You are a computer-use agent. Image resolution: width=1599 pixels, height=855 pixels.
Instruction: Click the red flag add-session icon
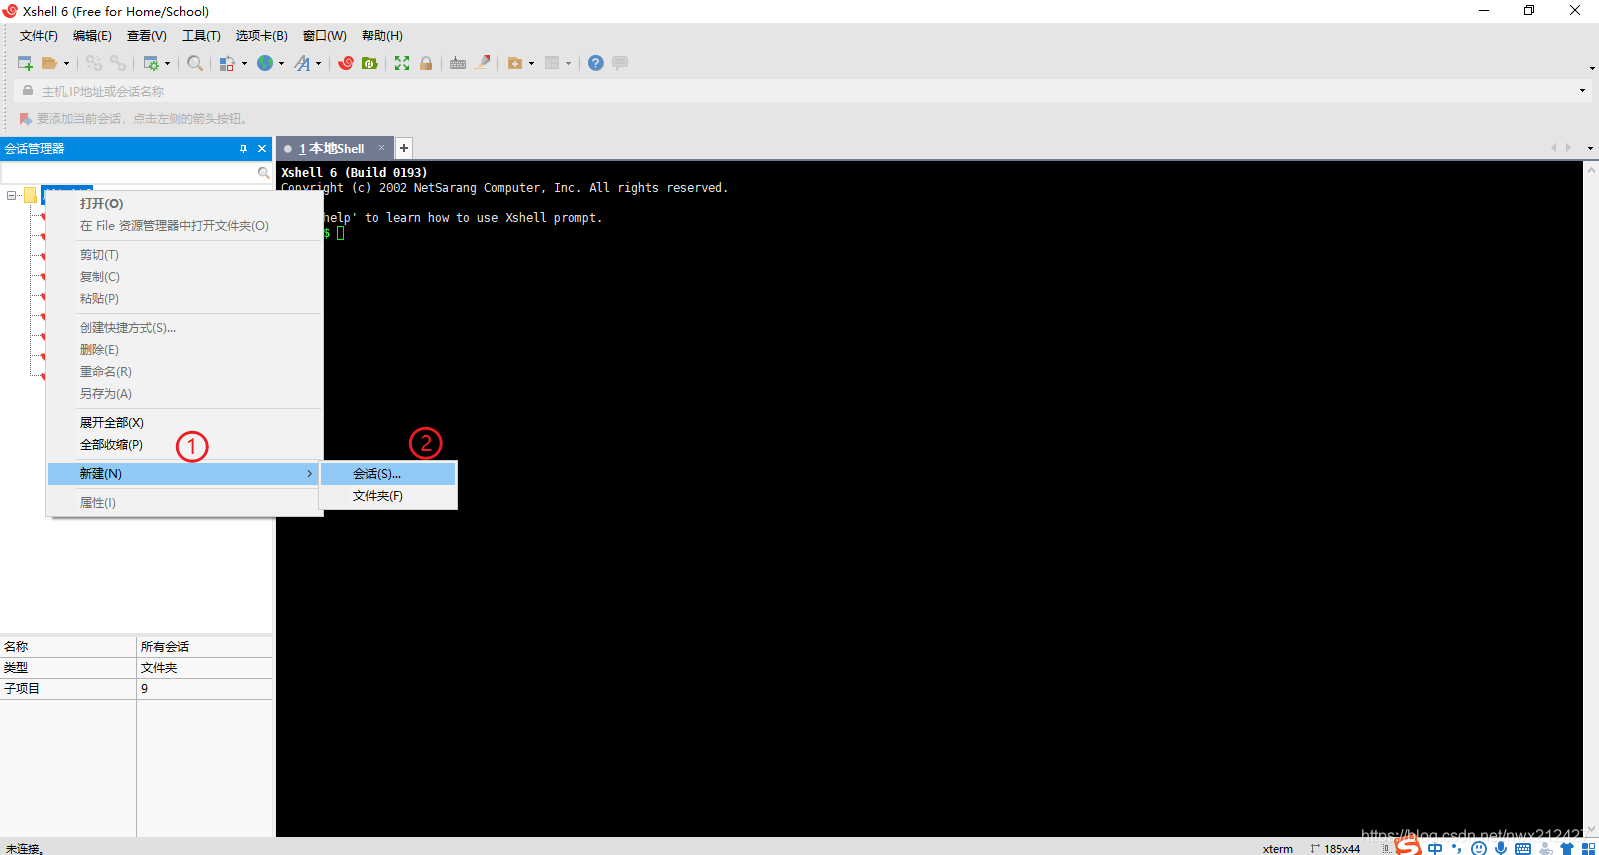coord(26,119)
